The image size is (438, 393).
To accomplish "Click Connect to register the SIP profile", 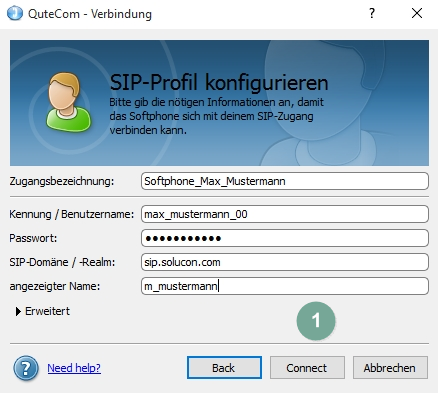I will click(307, 368).
